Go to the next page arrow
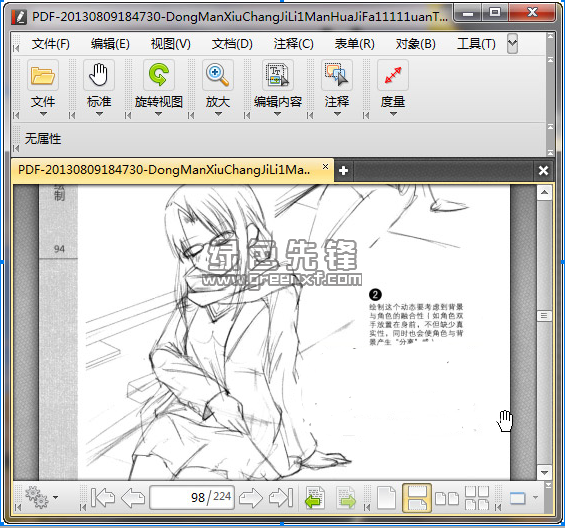Screen dimensions: 565x528 pos(251,498)
